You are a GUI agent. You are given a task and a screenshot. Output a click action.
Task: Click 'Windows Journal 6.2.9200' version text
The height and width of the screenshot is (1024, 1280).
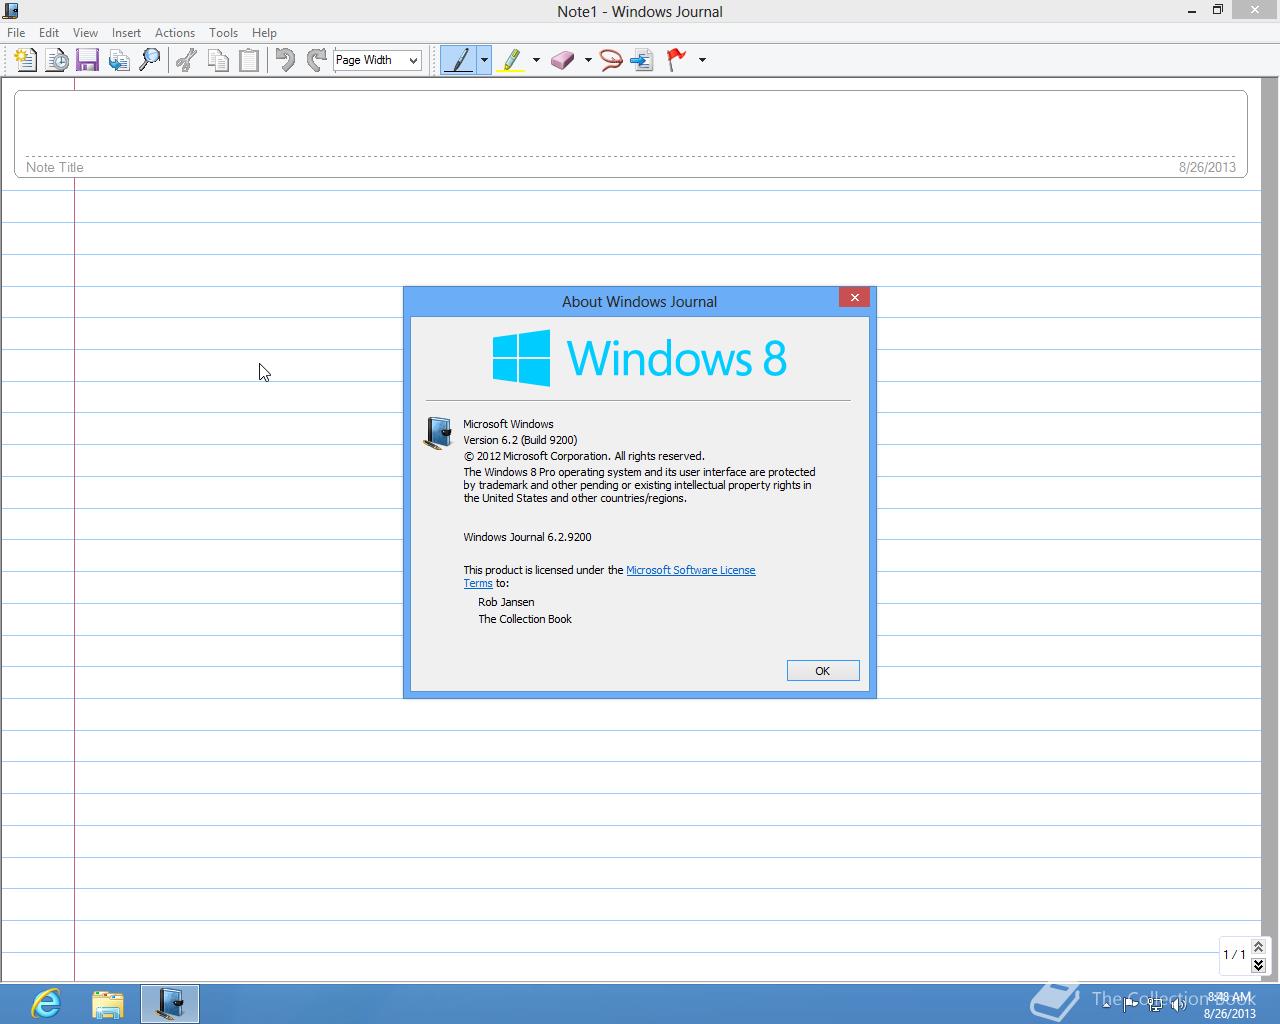(527, 537)
